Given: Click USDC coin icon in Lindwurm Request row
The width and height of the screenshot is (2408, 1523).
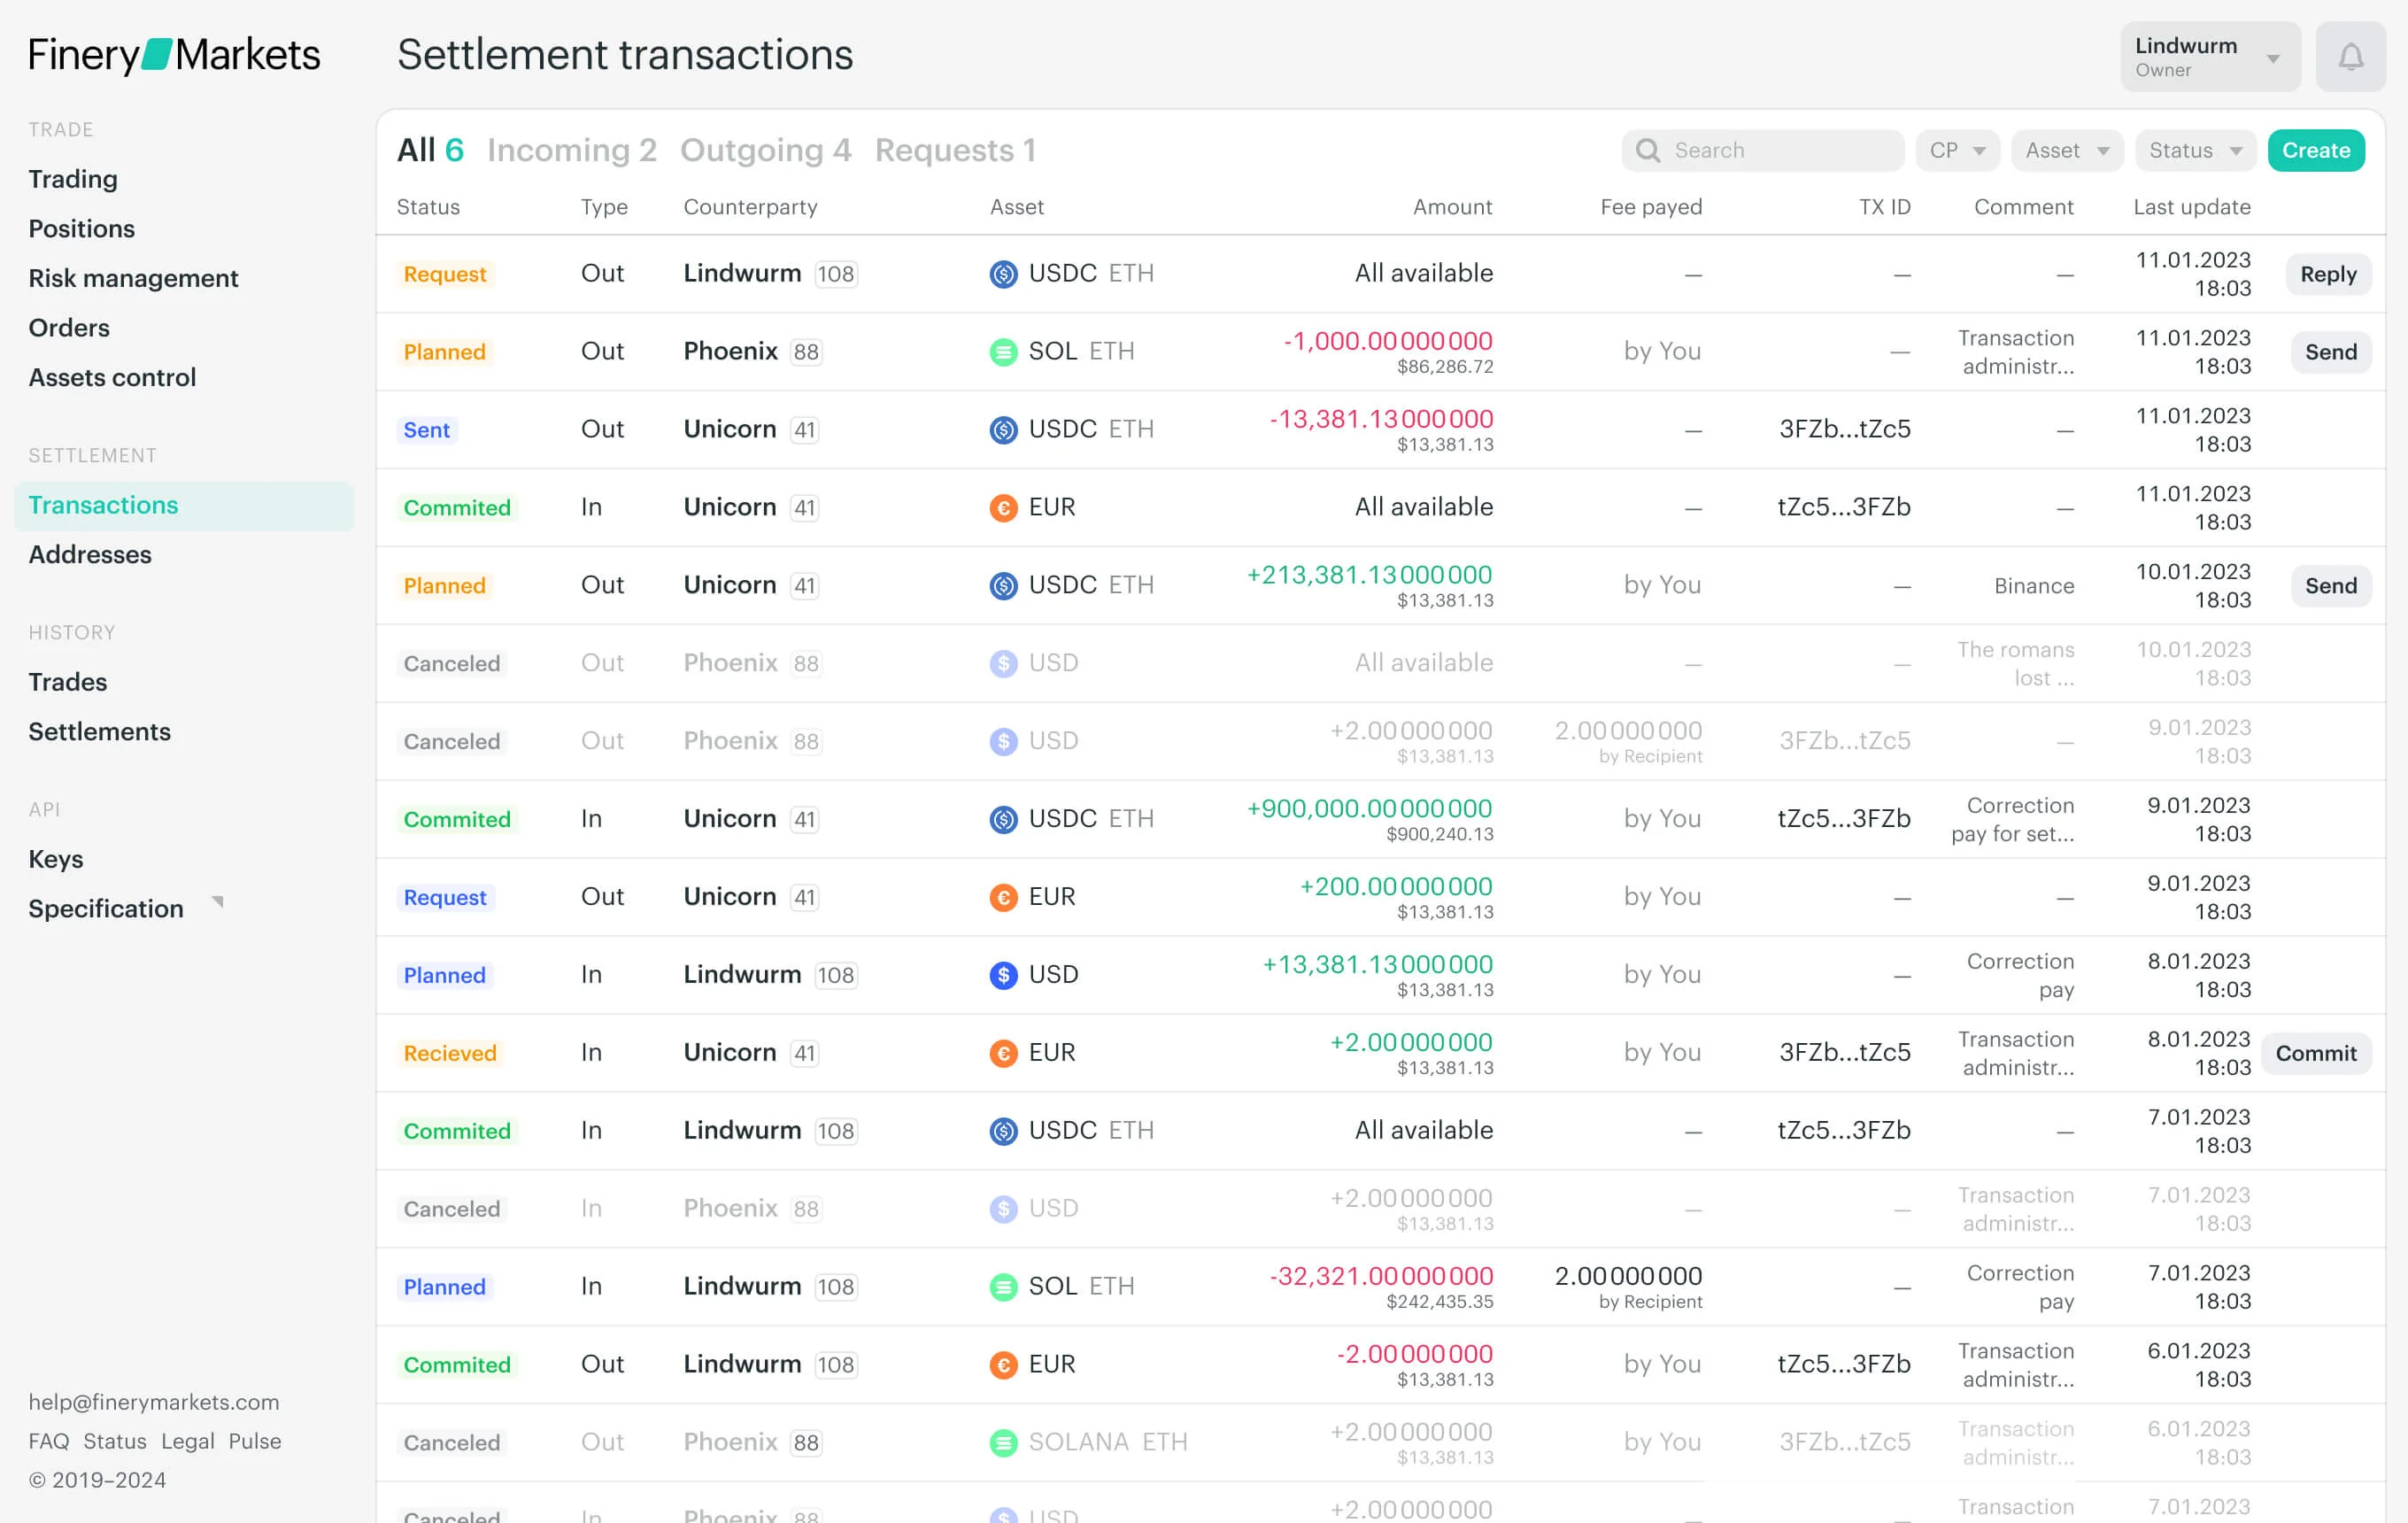Looking at the screenshot, I should [x=1003, y=274].
